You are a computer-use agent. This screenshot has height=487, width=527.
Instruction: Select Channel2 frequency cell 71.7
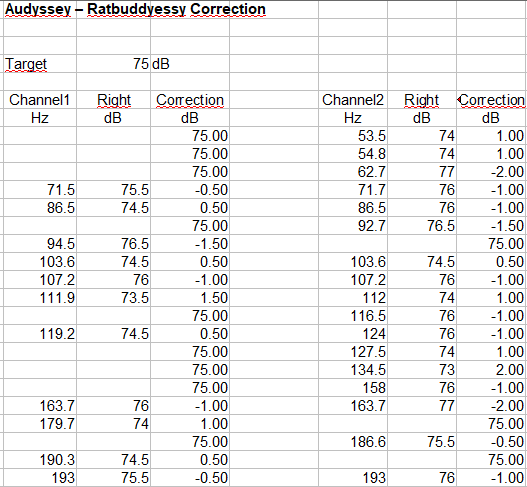coord(353,190)
